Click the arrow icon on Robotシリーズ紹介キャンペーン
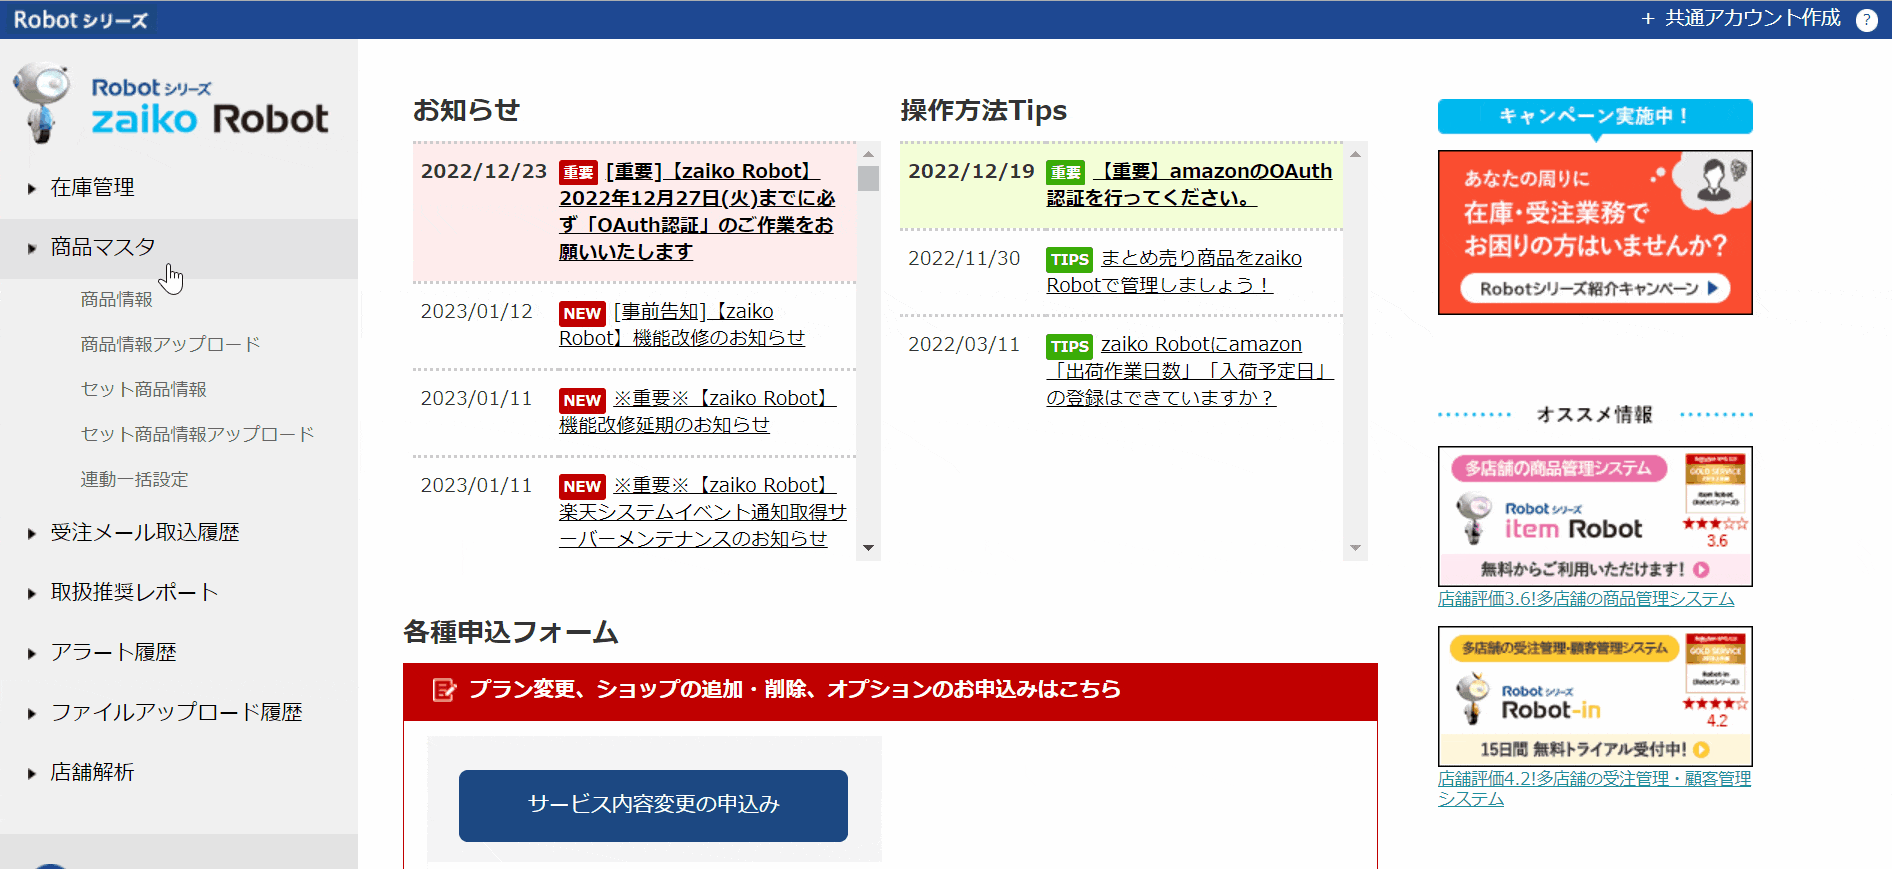 (1713, 288)
